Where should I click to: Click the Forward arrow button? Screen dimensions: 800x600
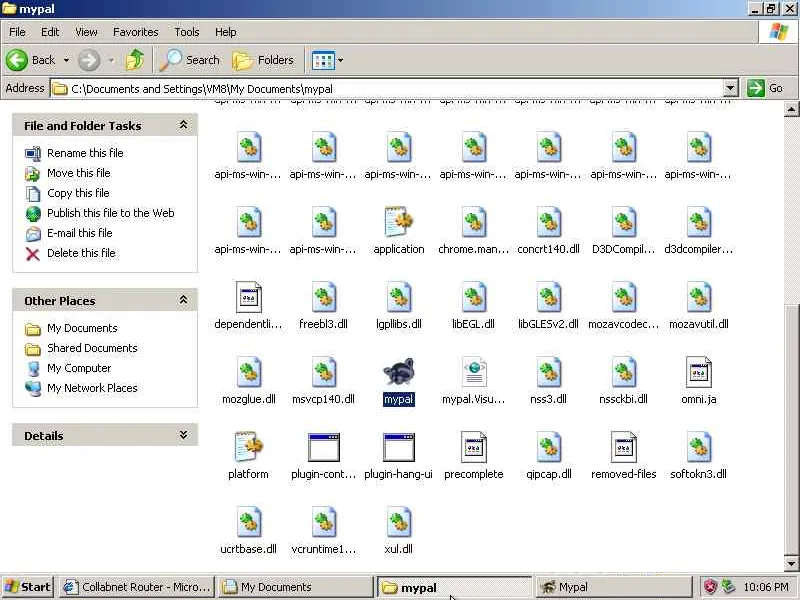[89, 60]
